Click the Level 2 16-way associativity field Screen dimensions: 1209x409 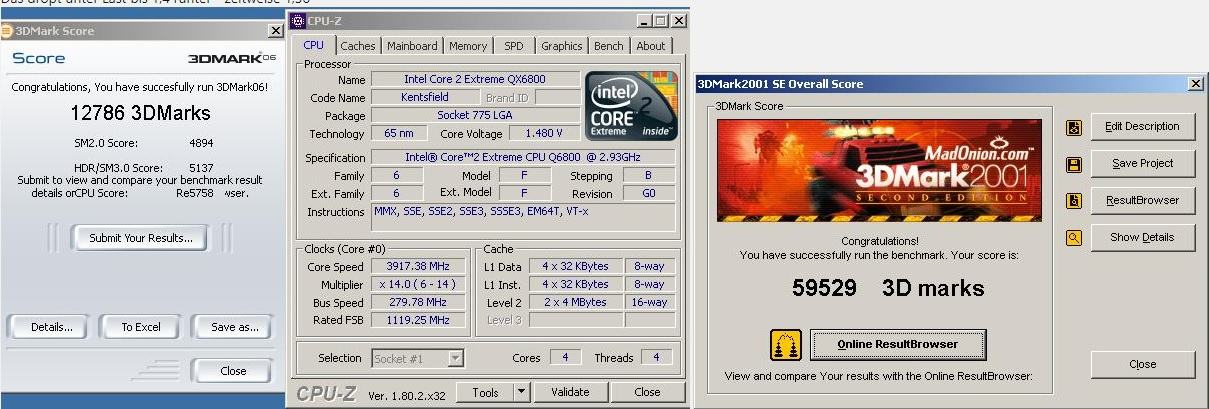(650, 302)
